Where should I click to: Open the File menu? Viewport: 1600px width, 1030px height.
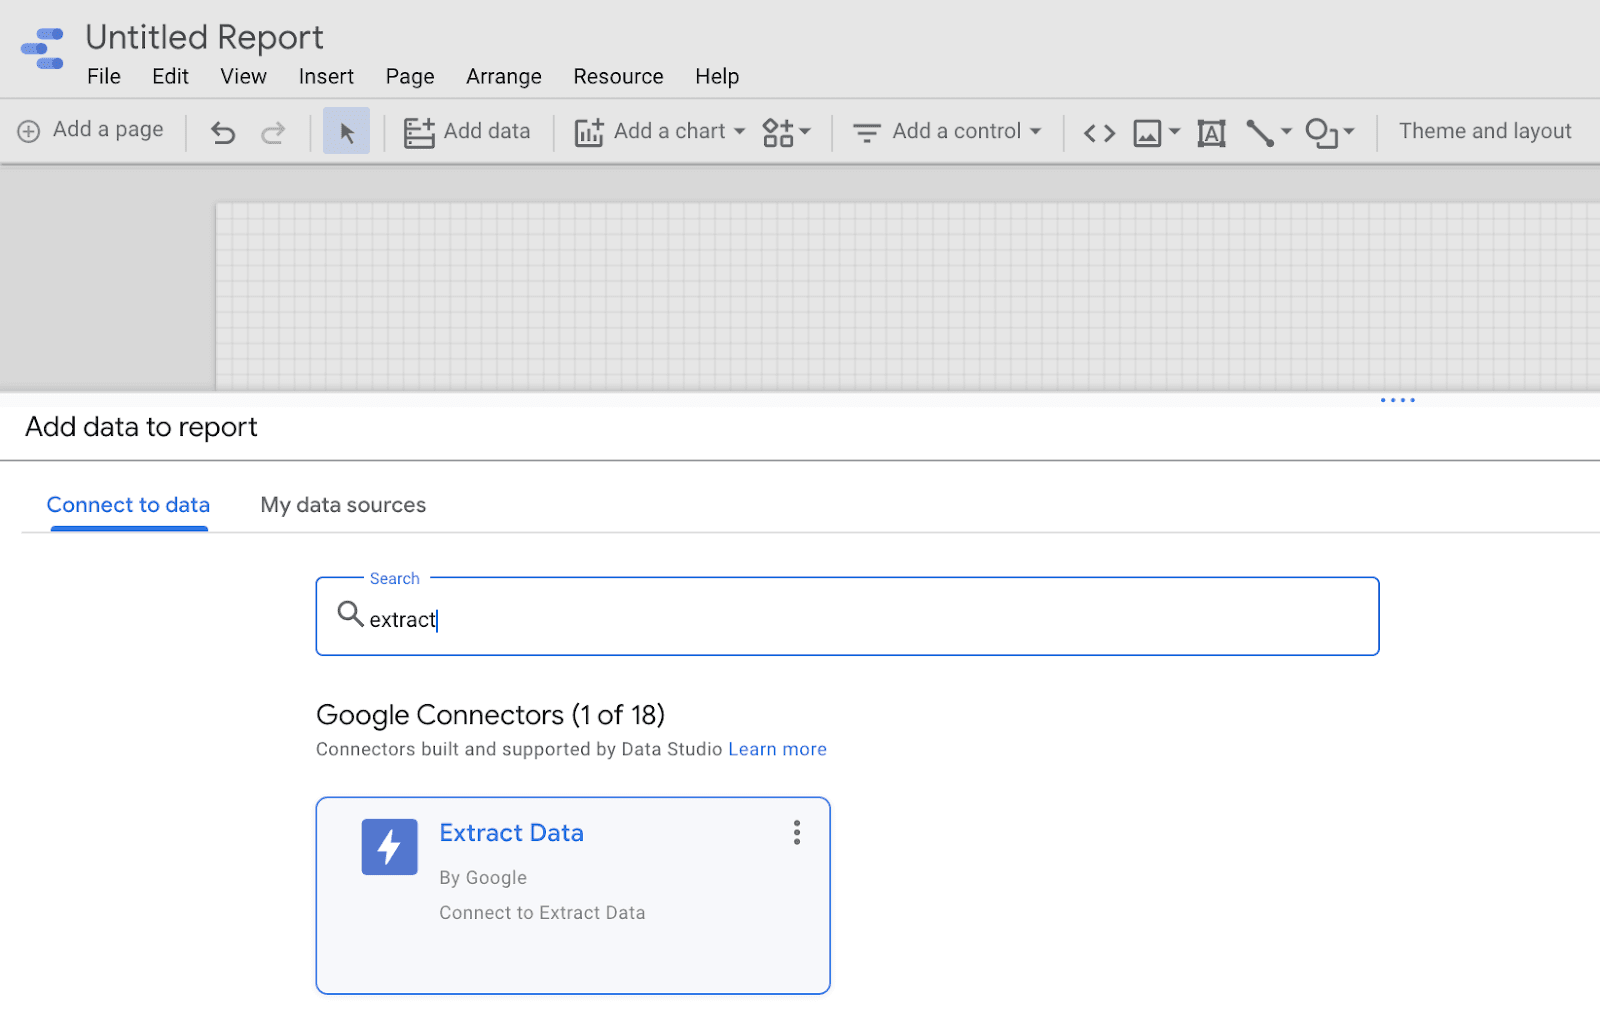pos(103,76)
